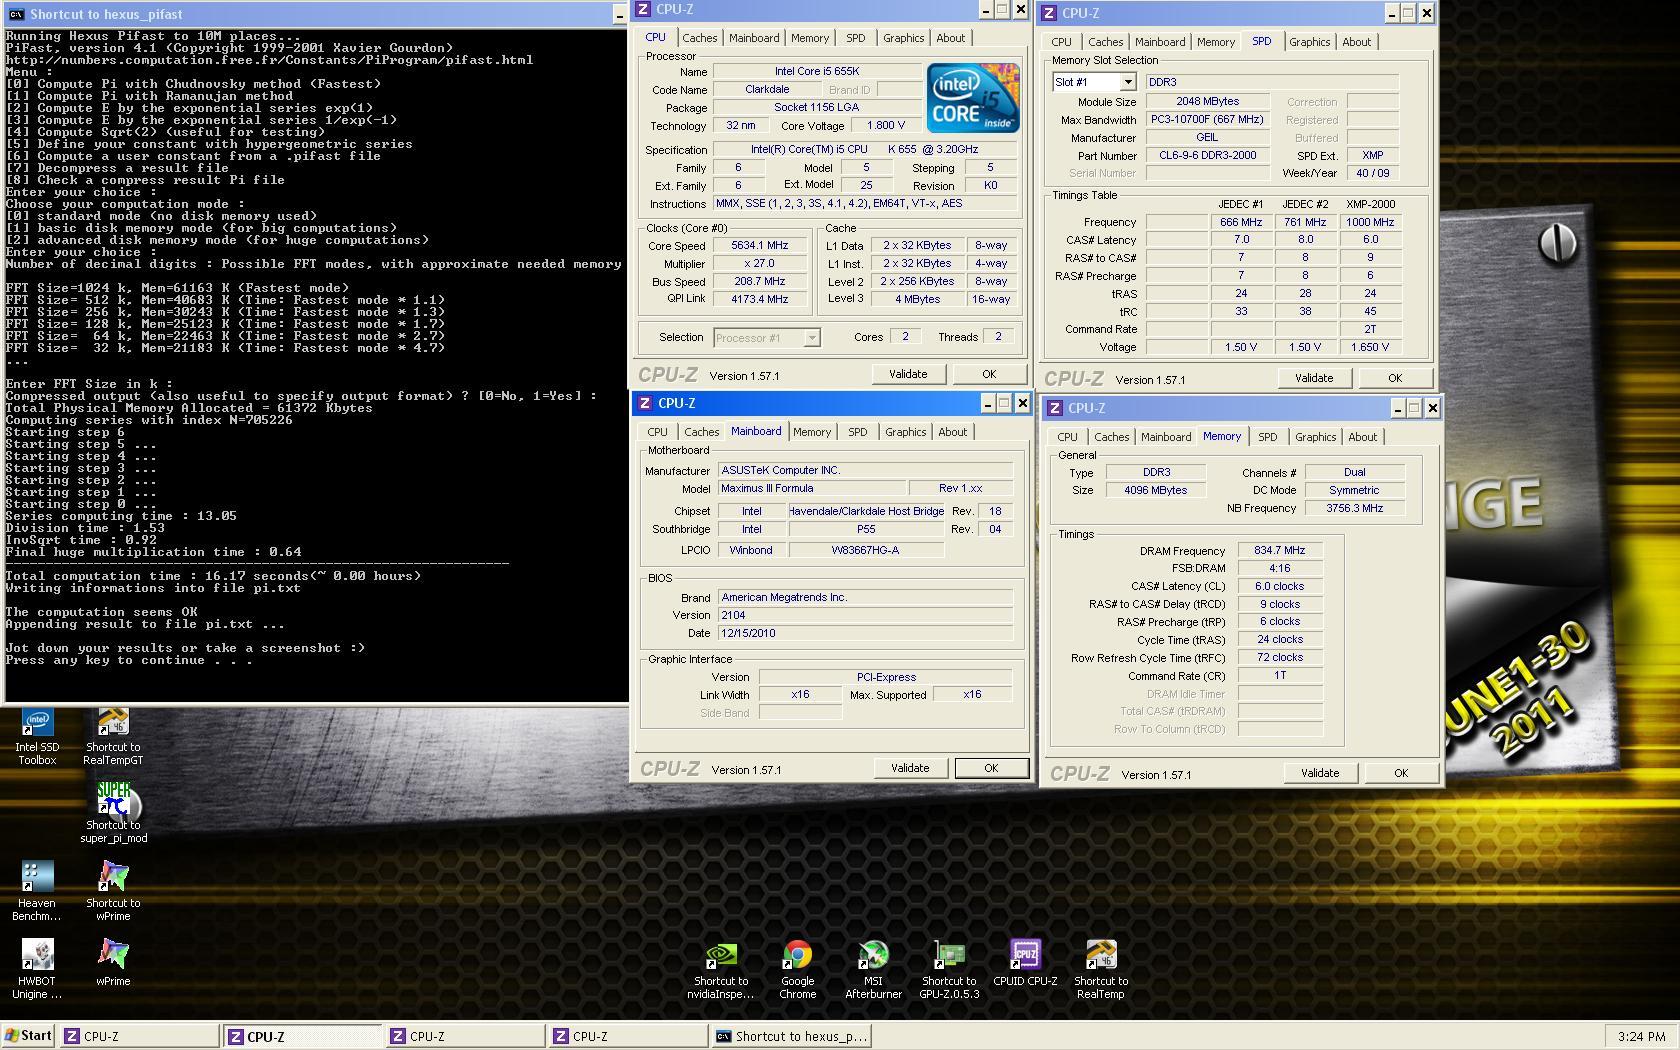
Task: Launch Google Chrome desktop icon
Action: [x=797, y=970]
